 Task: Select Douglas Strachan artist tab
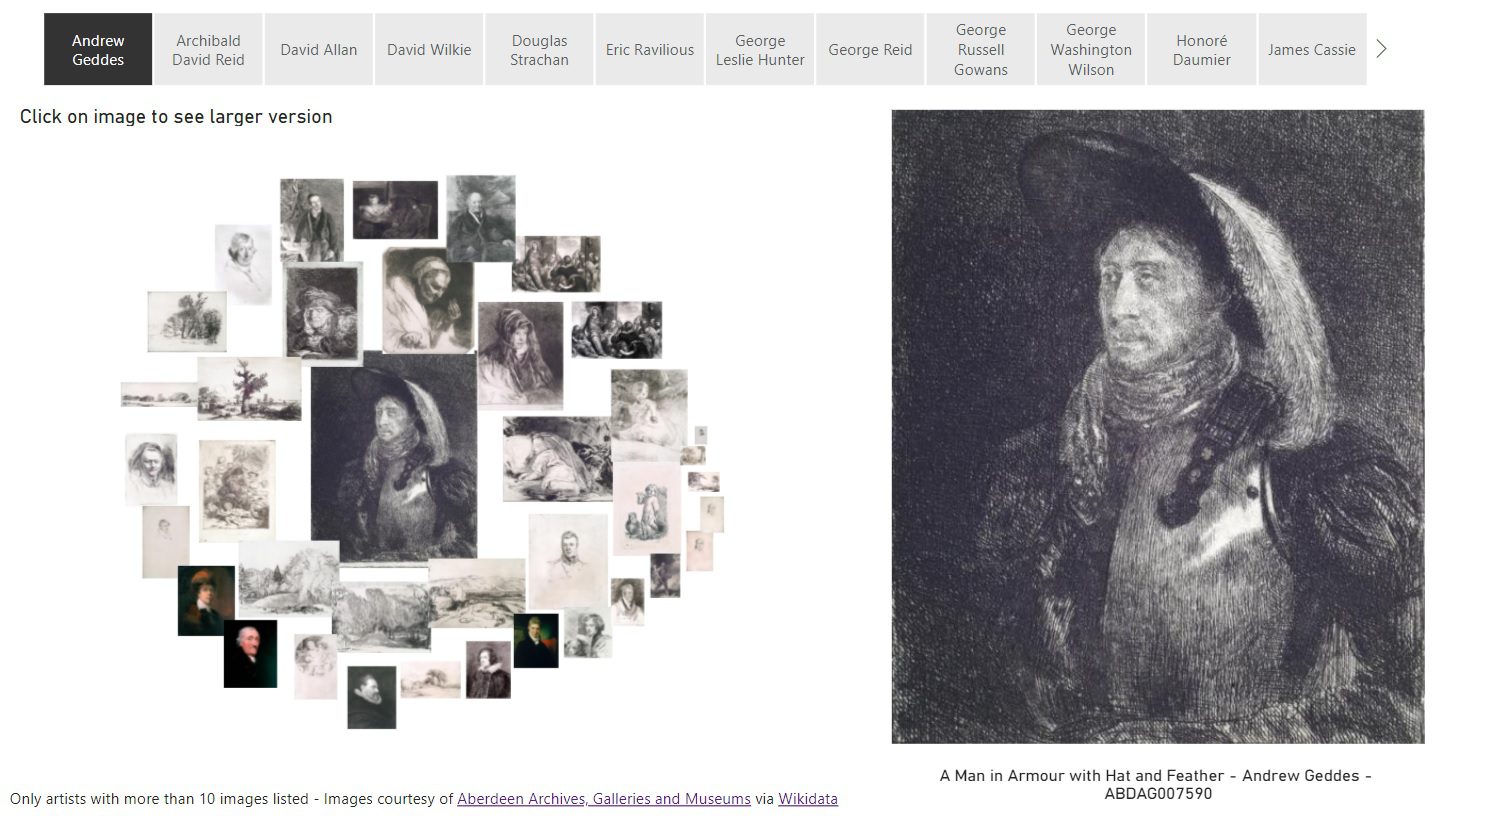pyautogui.click(x=539, y=49)
